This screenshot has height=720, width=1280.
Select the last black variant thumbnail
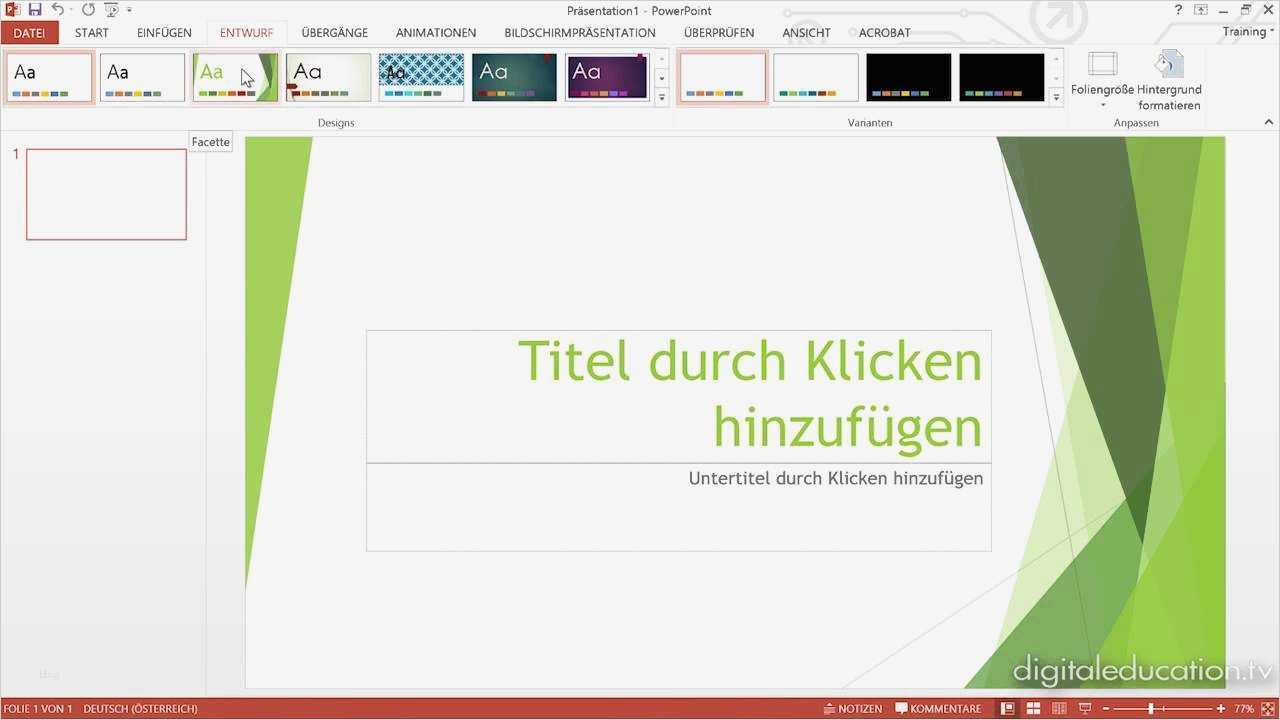(1002, 77)
